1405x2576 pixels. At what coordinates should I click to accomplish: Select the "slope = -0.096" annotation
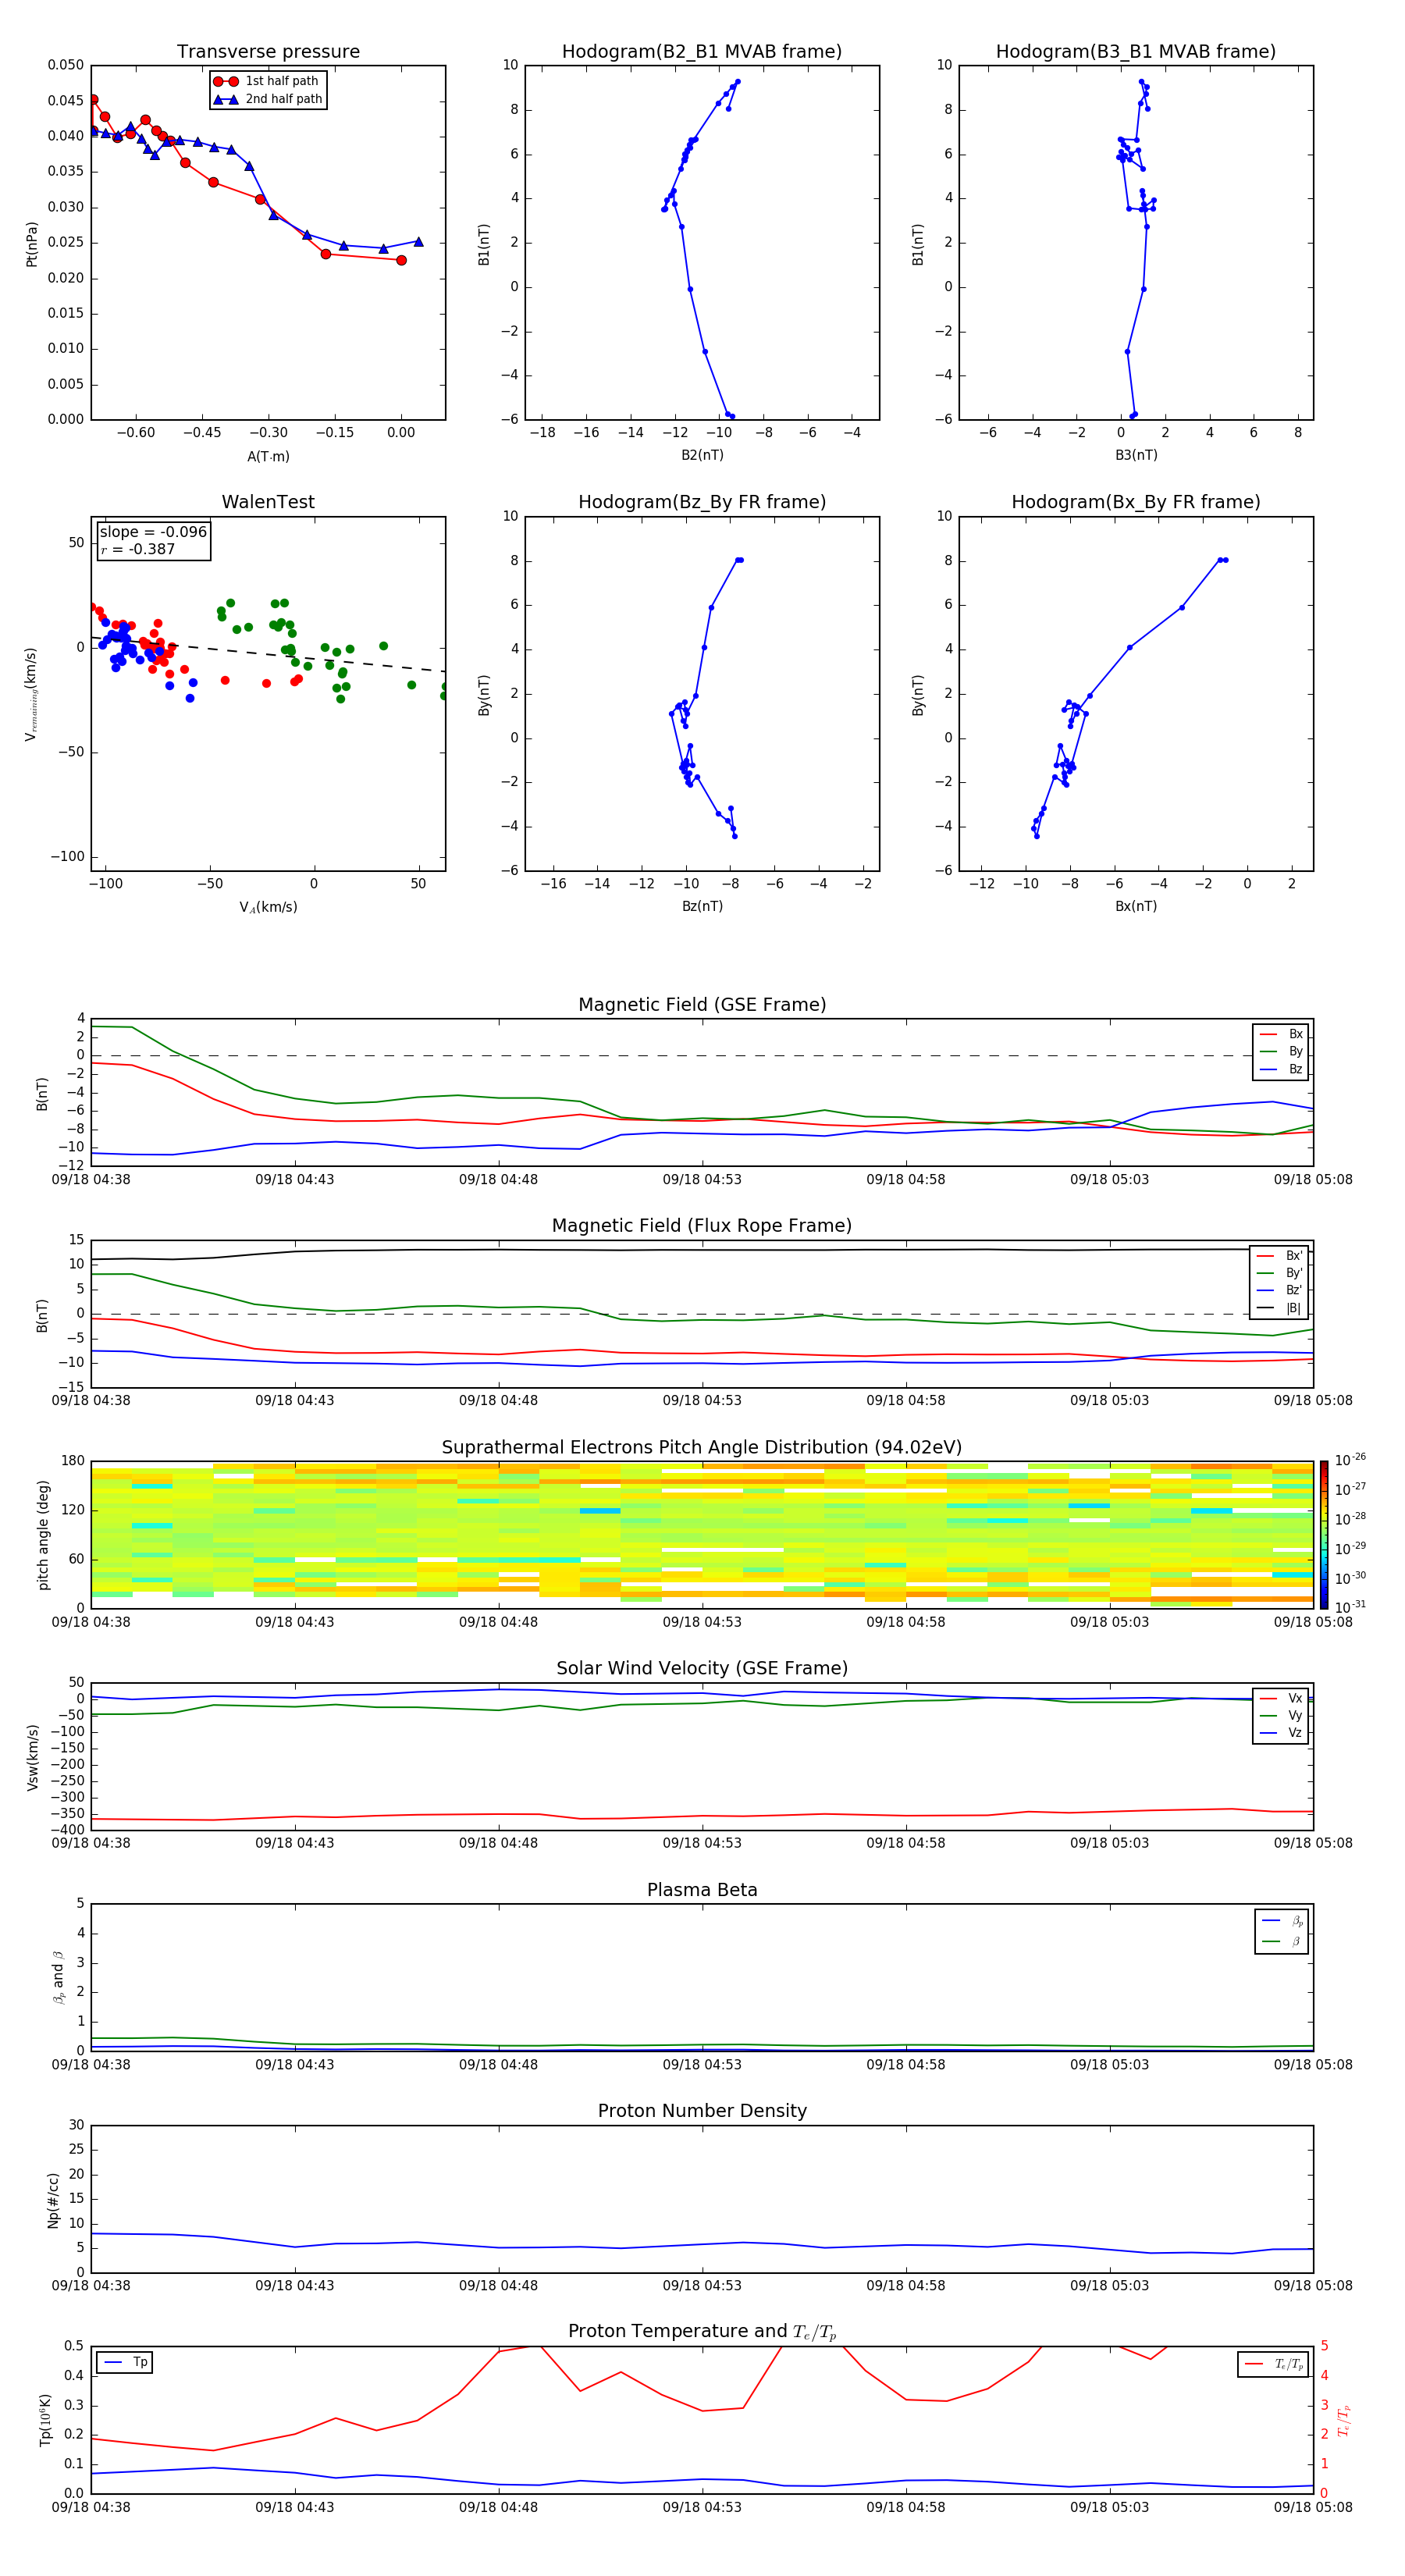(153, 532)
